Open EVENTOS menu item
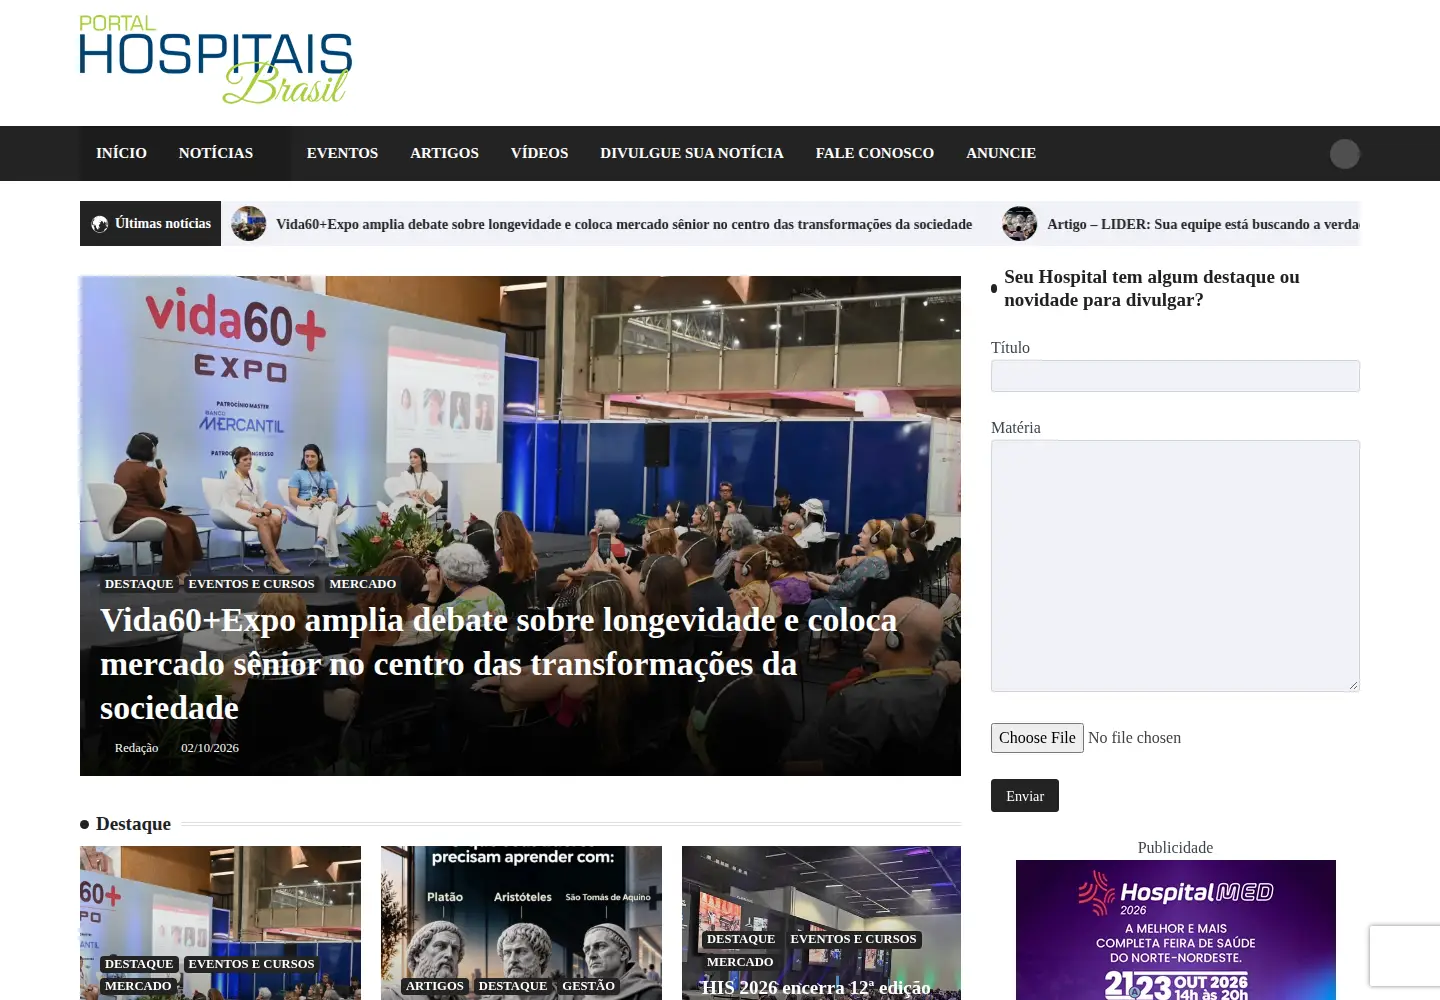1440x1000 pixels. tap(342, 153)
